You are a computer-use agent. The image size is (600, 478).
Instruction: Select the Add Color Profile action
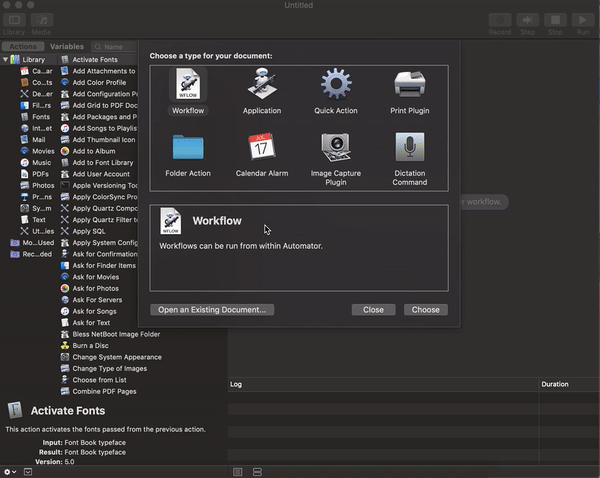coord(99,82)
